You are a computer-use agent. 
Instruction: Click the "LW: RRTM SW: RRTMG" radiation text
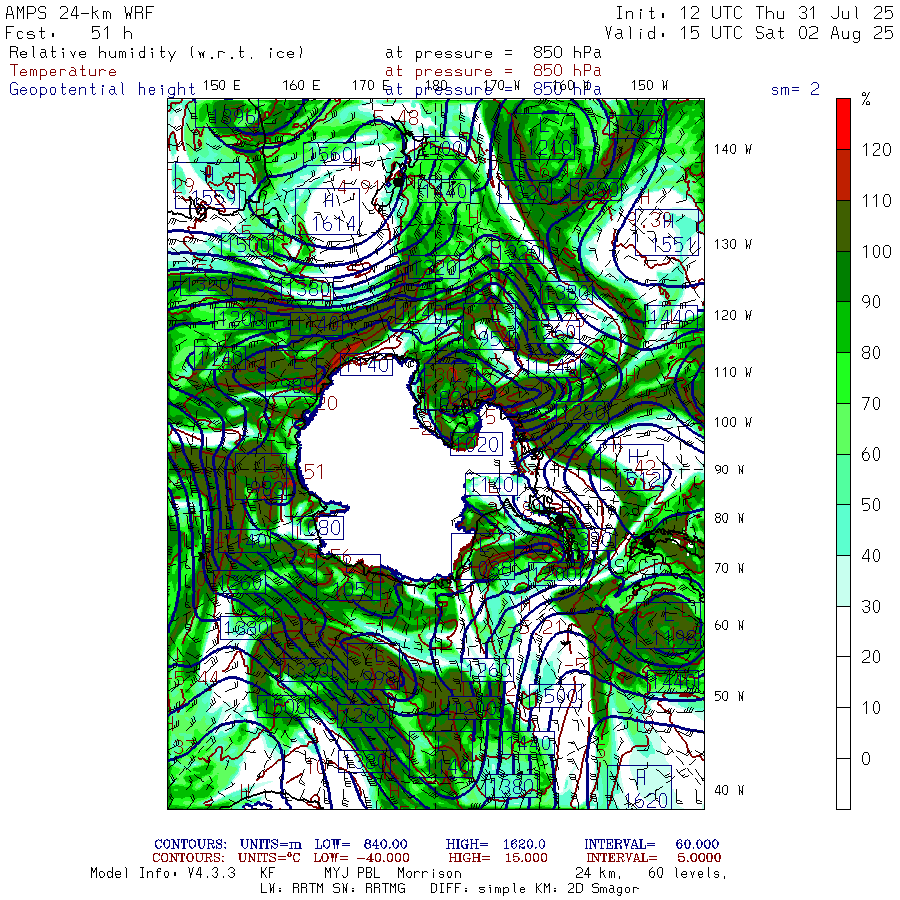[333, 889]
